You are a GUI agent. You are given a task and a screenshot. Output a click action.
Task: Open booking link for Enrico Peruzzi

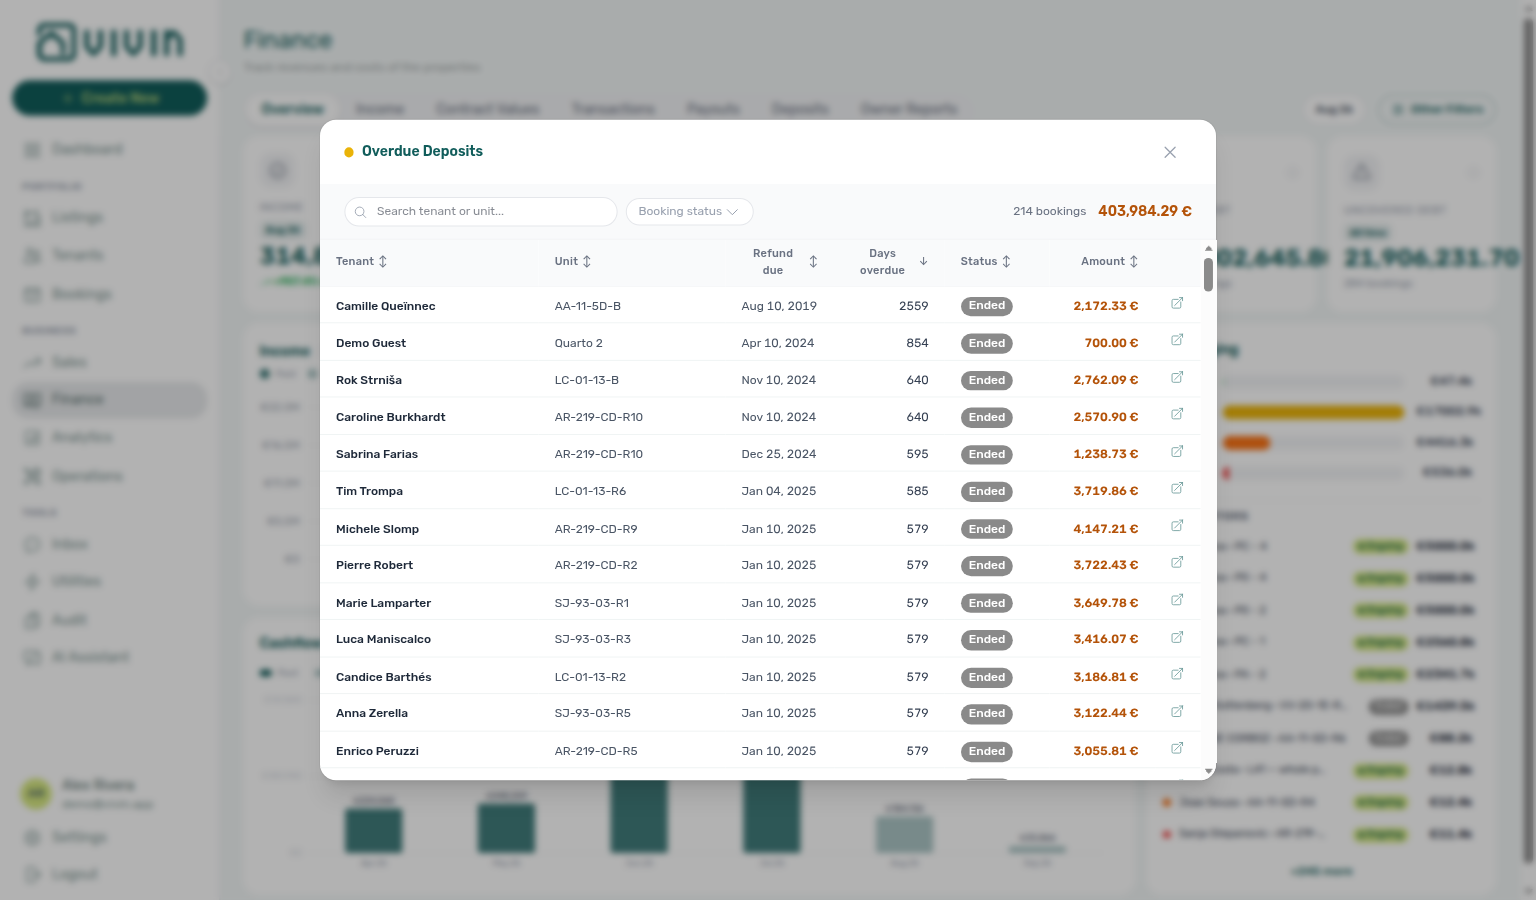click(1177, 748)
